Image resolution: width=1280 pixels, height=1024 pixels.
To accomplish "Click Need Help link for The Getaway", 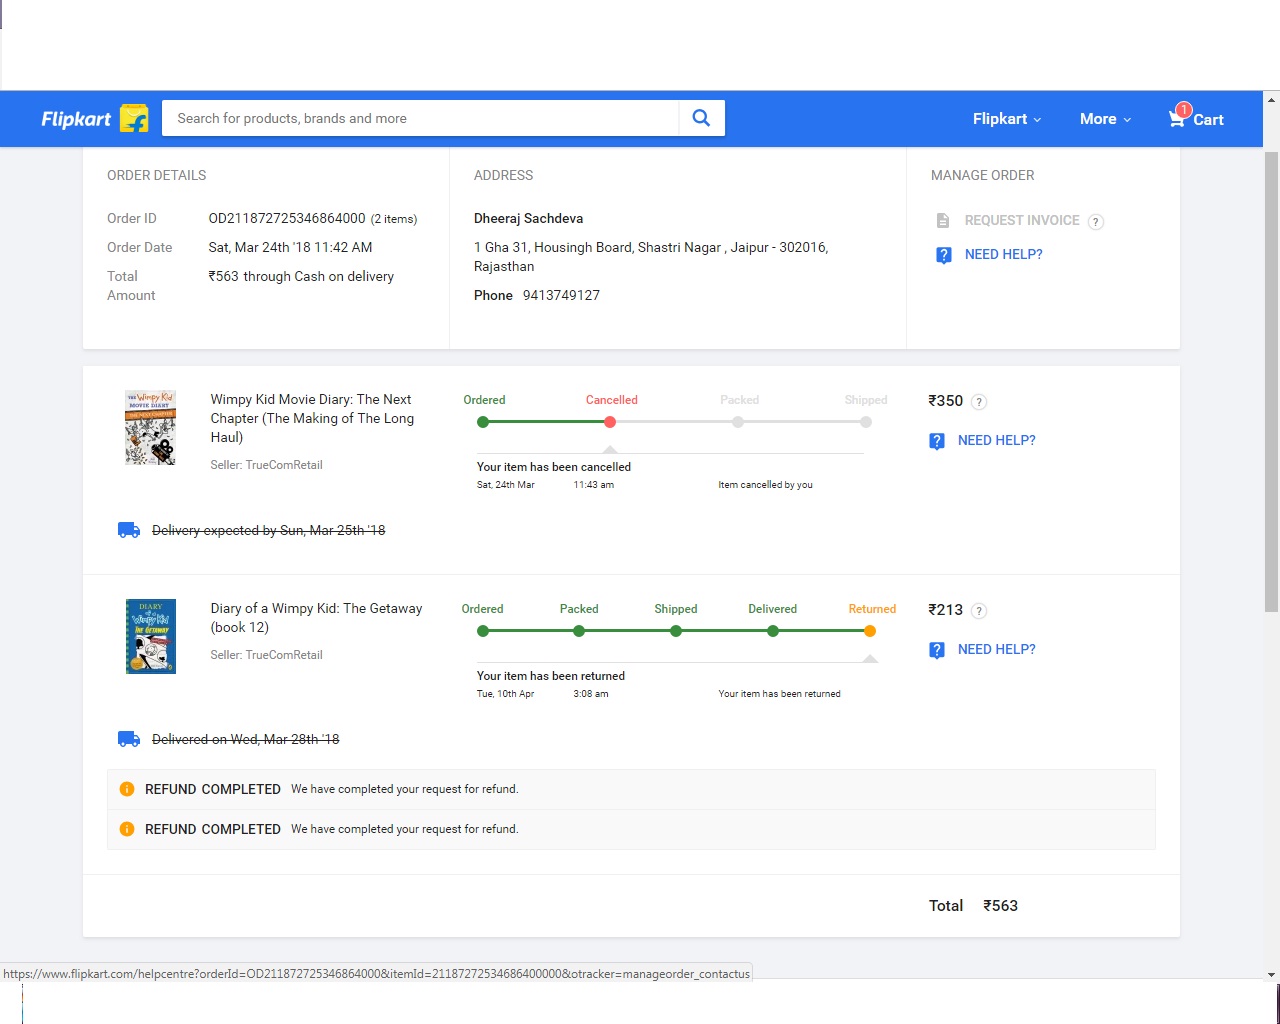I will [996, 650].
